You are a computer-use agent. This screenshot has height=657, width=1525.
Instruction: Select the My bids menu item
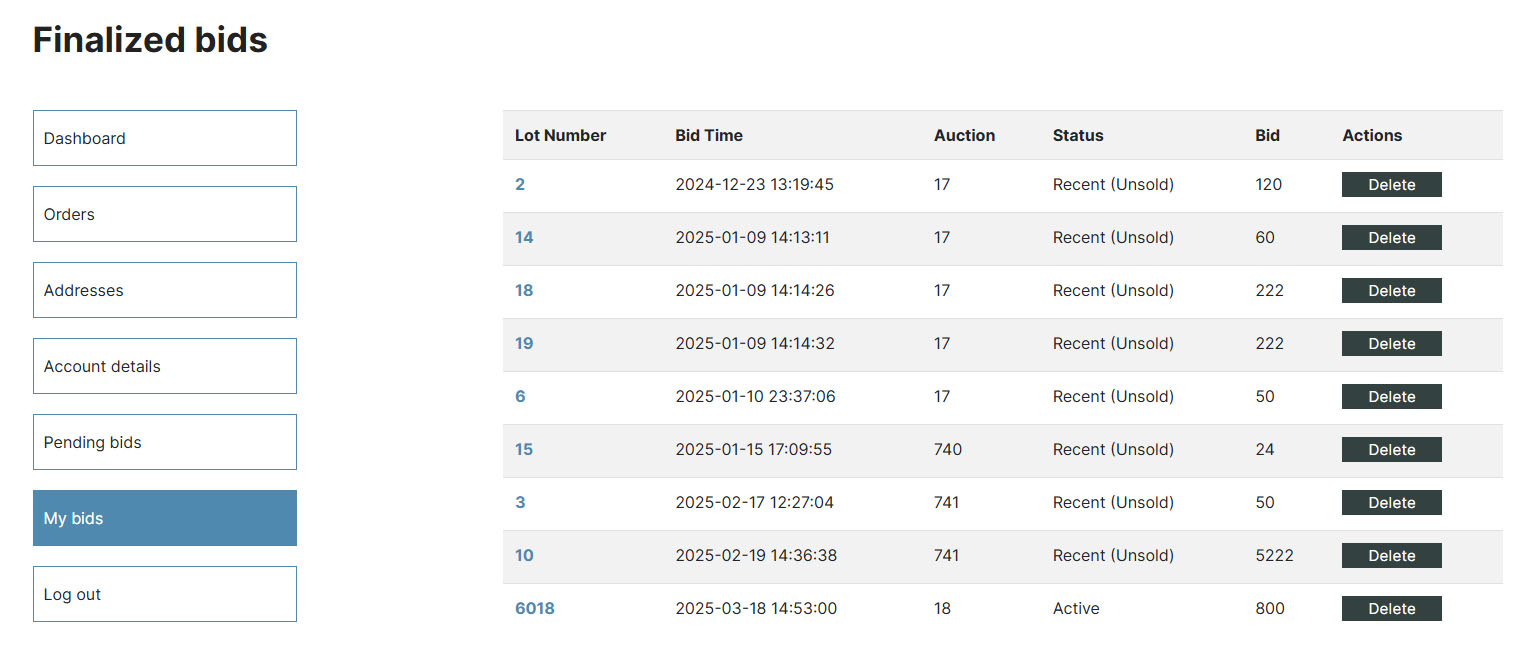pyautogui.click(x=165, y=518)
